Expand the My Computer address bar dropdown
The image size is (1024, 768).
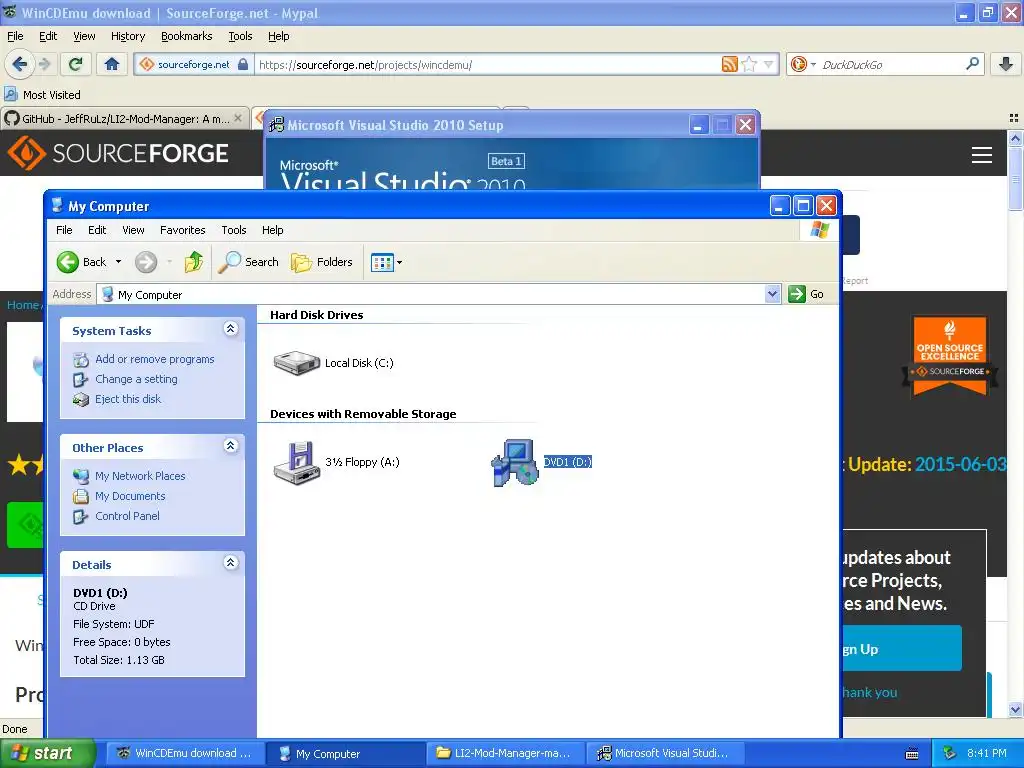click(x=772, y=294)
